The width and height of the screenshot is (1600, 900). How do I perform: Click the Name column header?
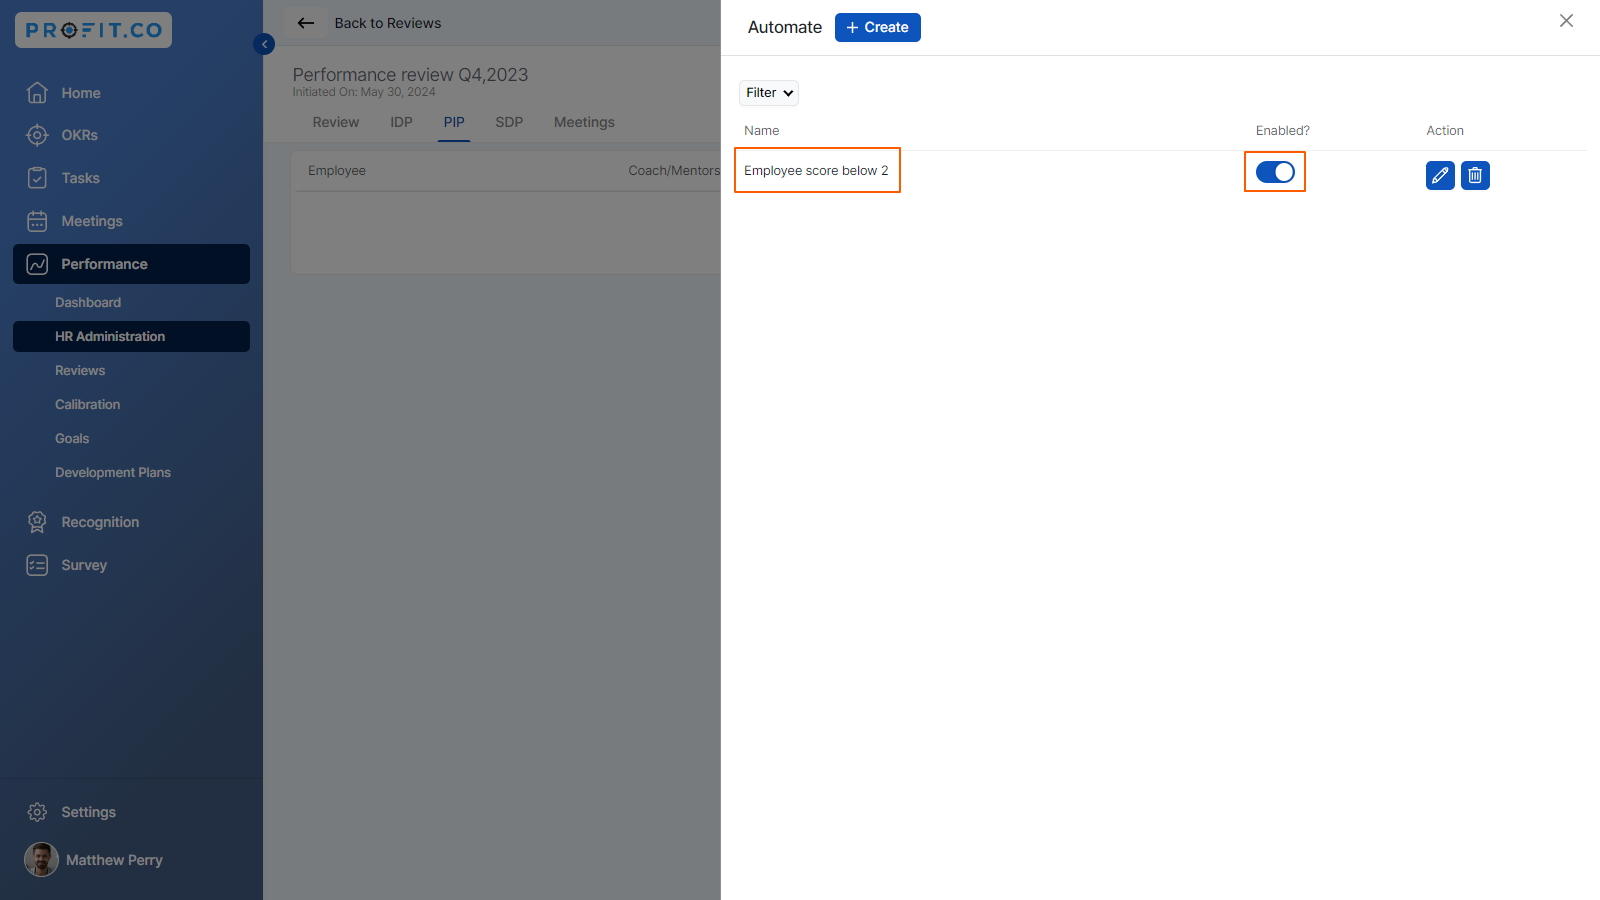[x=762, y=131]
